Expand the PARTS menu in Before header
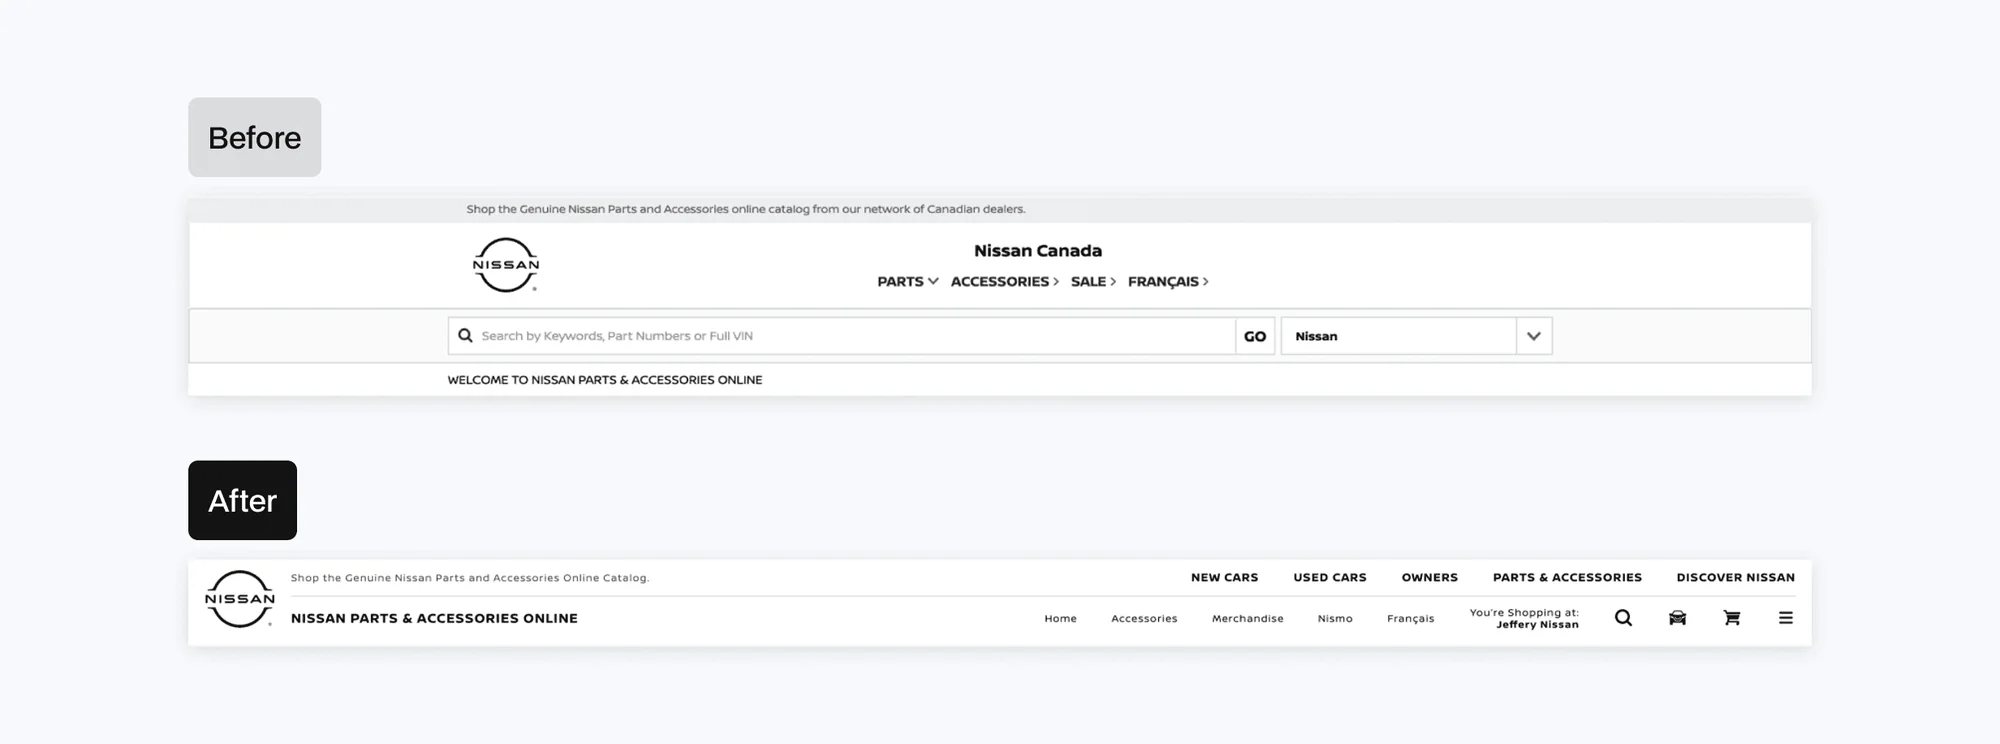 907,282
